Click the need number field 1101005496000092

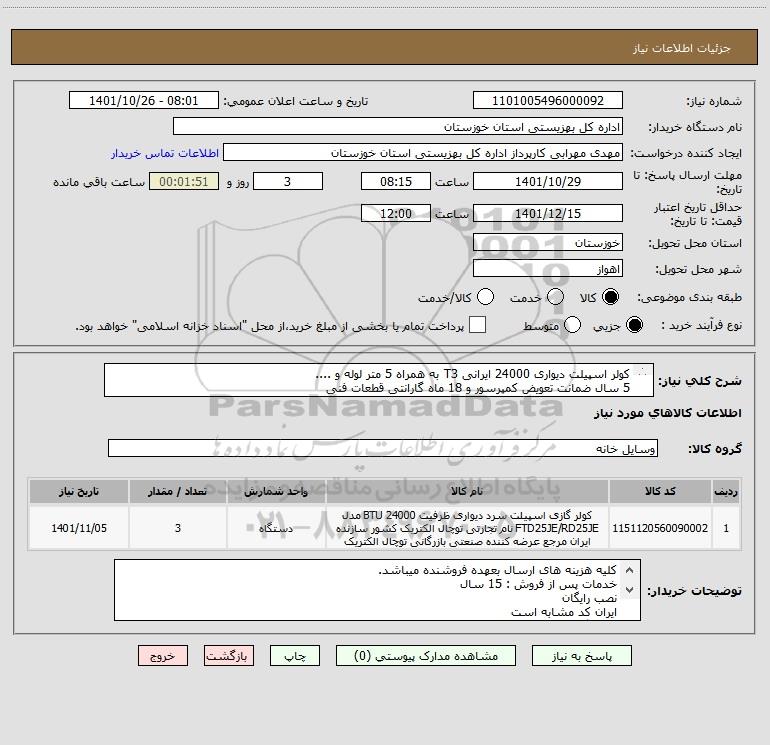click(x=548, y=101)
